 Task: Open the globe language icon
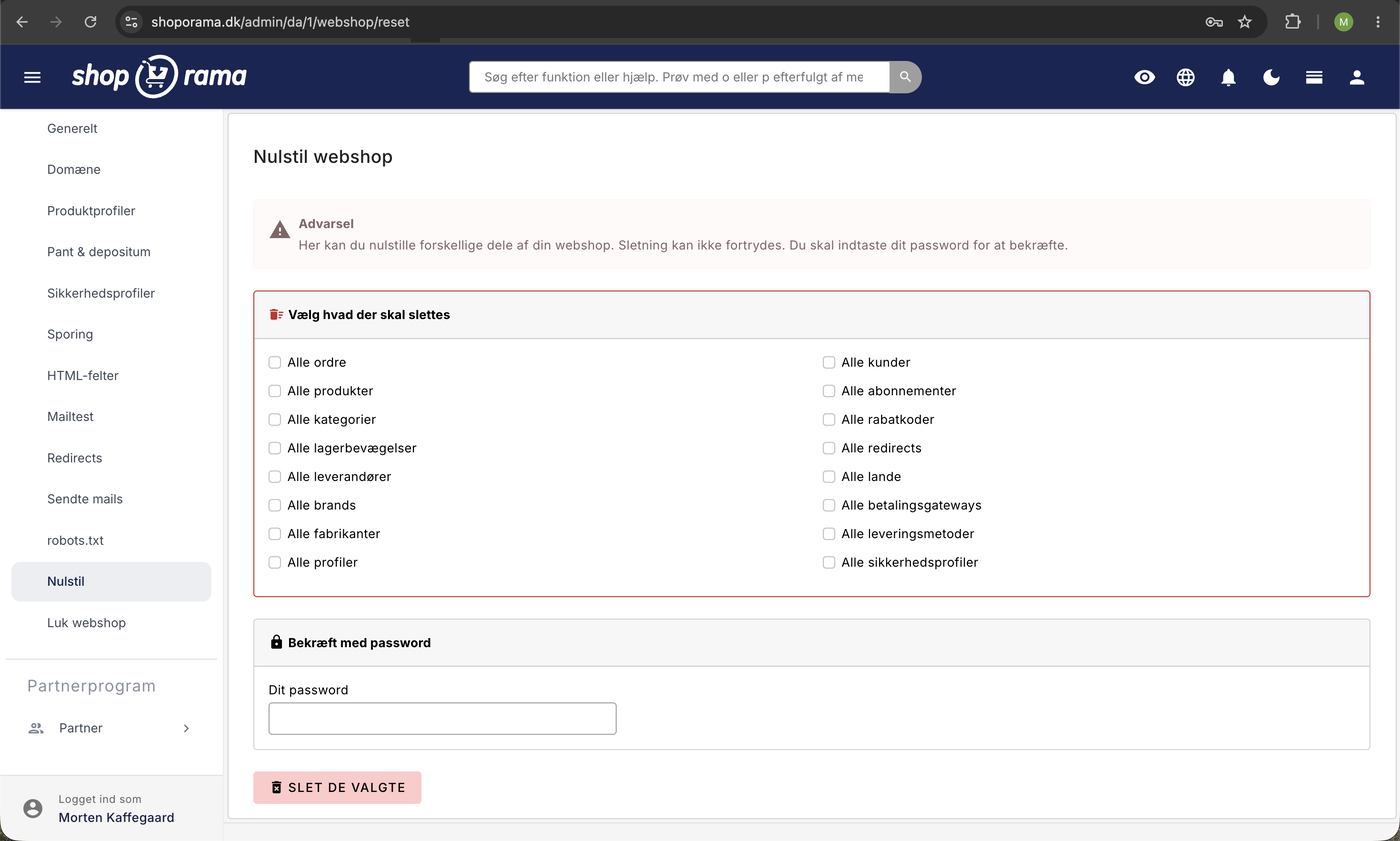pyautogui.click(x=1186, y=77)
